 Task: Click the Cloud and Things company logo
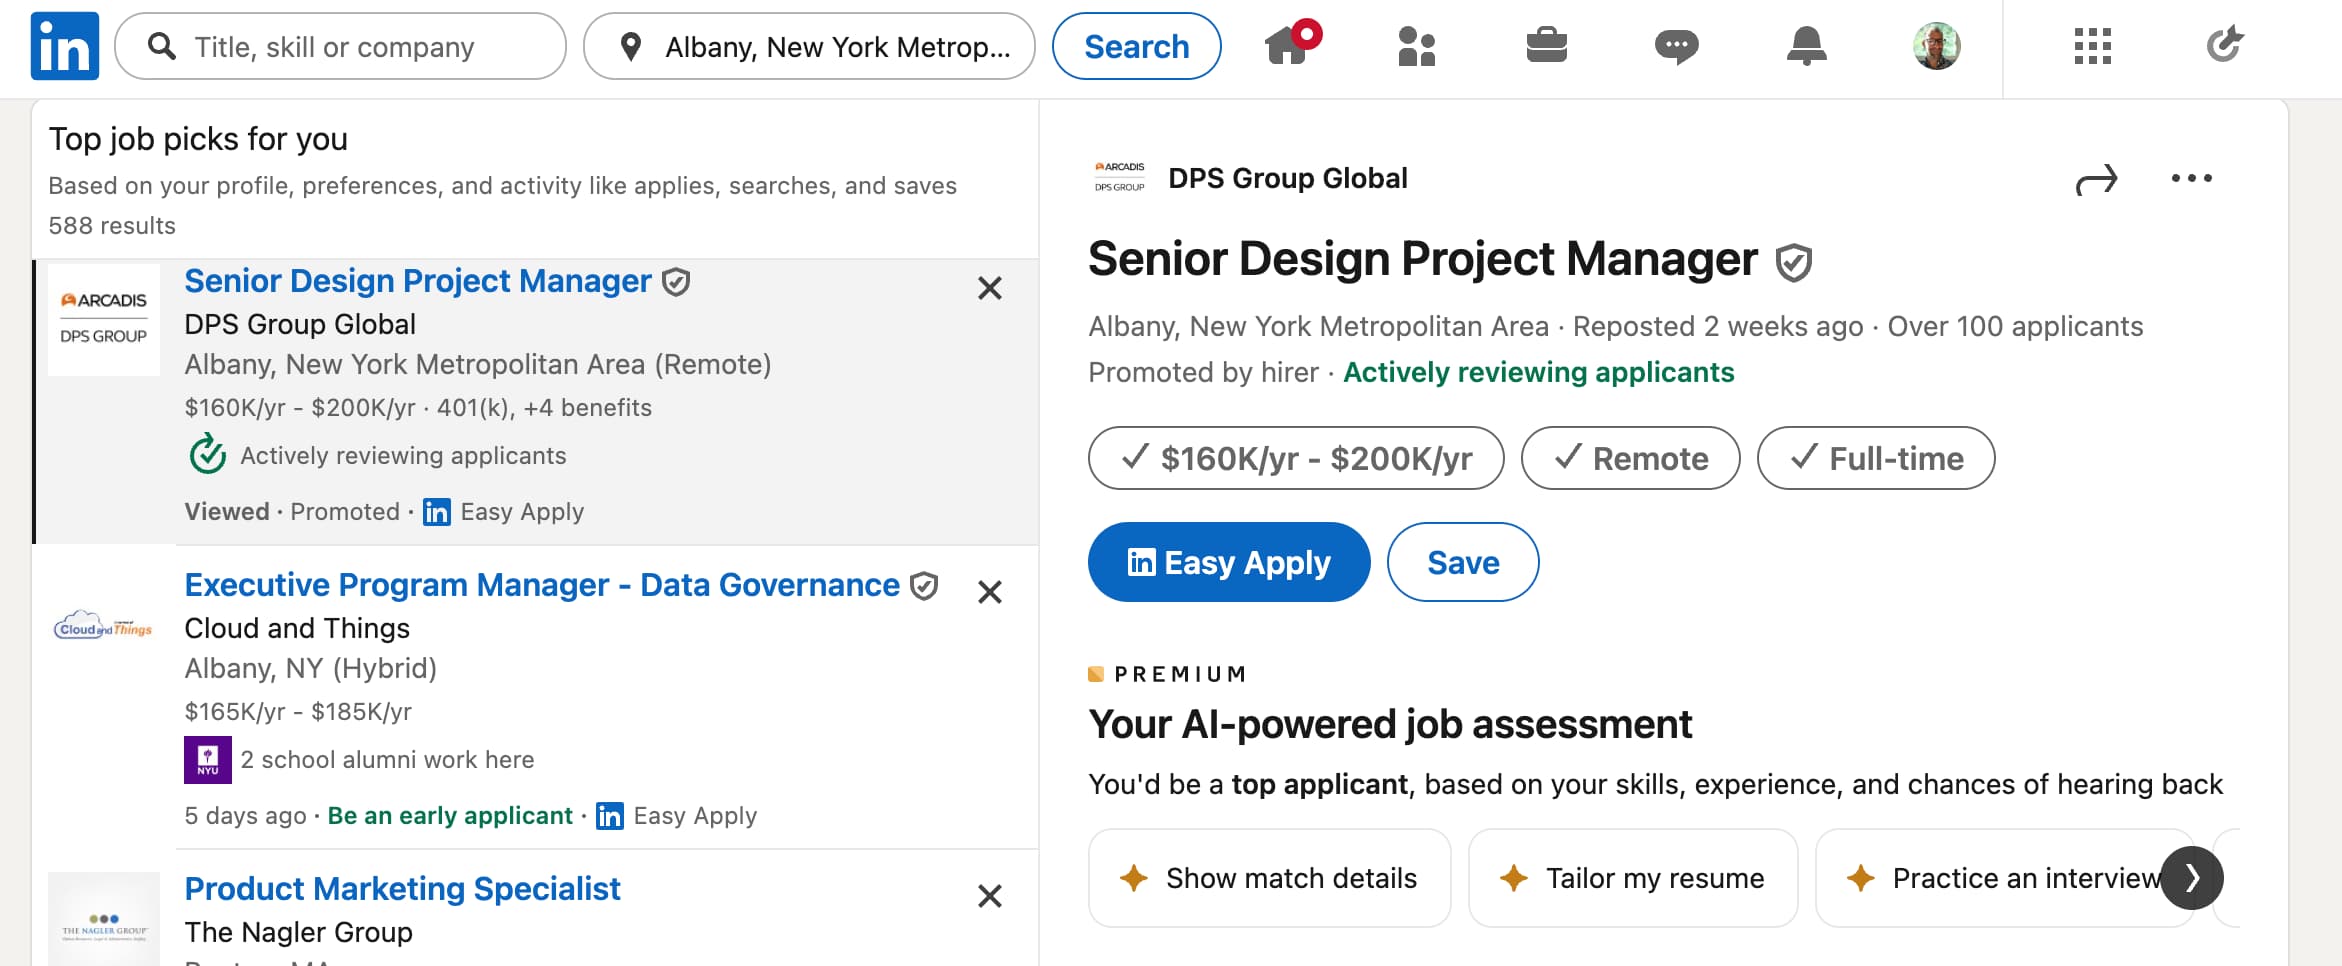tap(104, 626)
